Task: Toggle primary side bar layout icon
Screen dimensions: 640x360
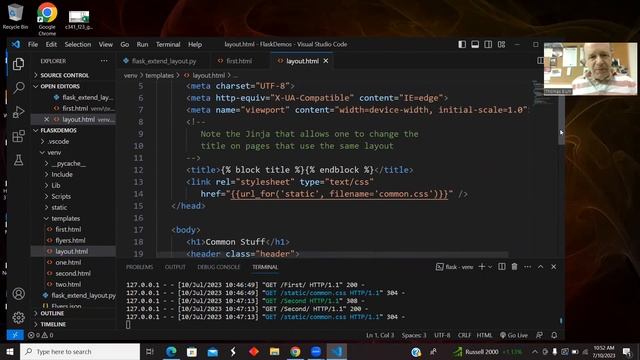Action: tap(462, 44)
